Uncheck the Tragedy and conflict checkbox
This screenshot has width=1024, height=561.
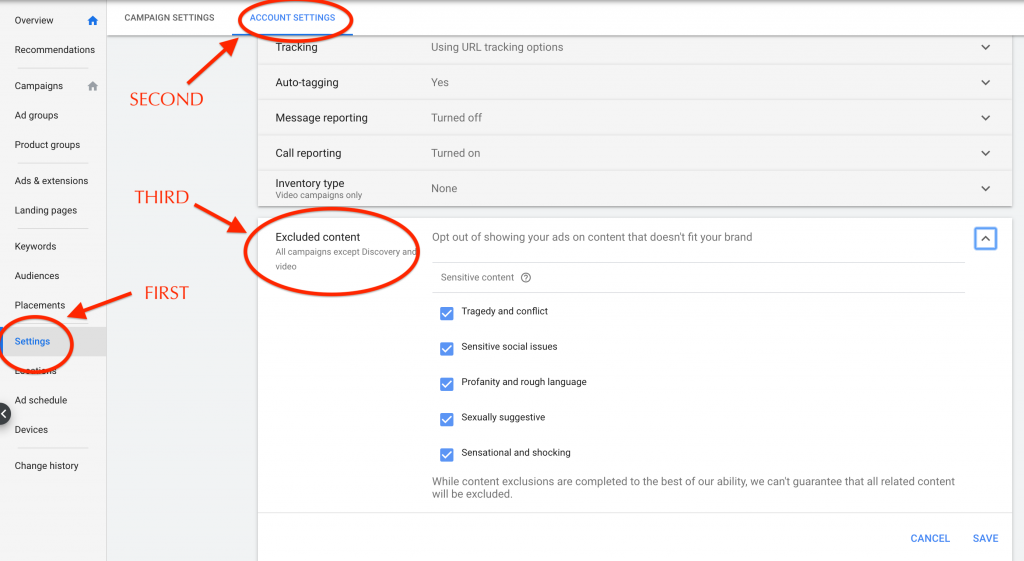tap(447, 313)
